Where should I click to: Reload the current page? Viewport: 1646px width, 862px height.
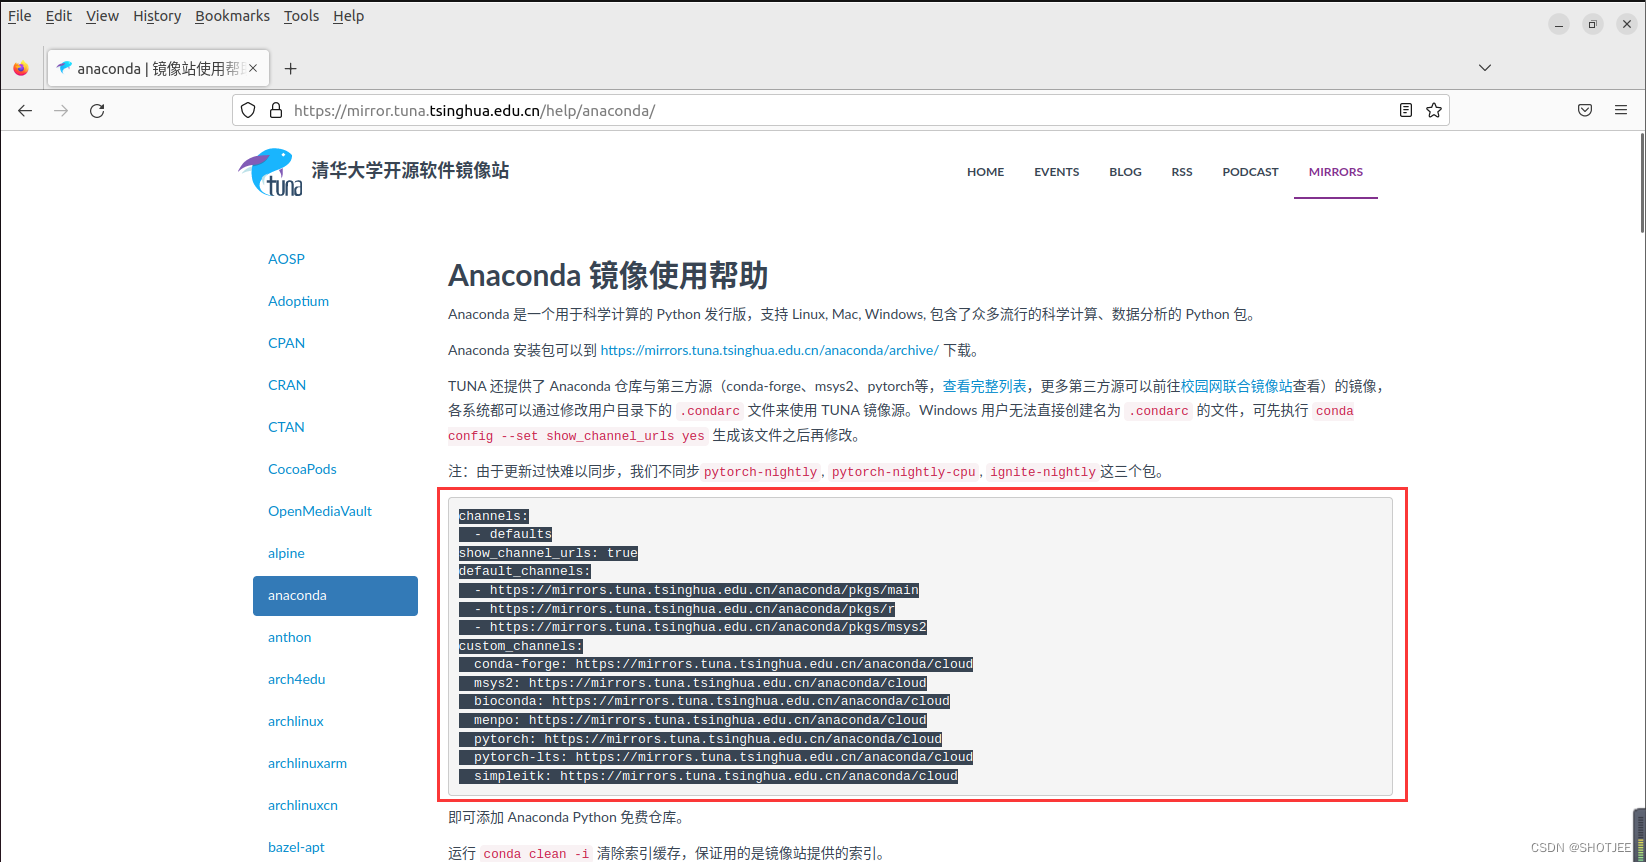coord(97,110)
